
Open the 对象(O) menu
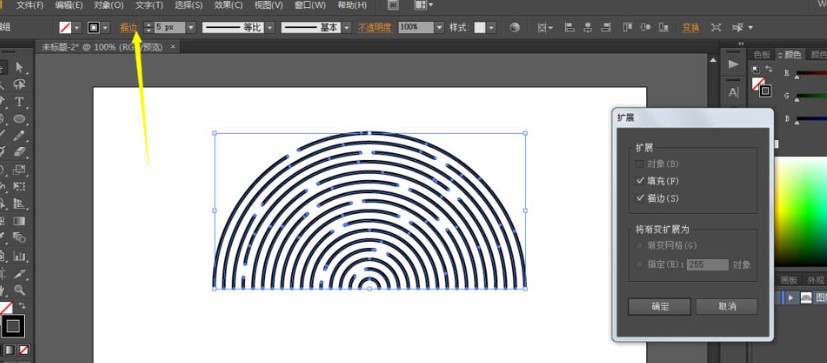point(109,5)
